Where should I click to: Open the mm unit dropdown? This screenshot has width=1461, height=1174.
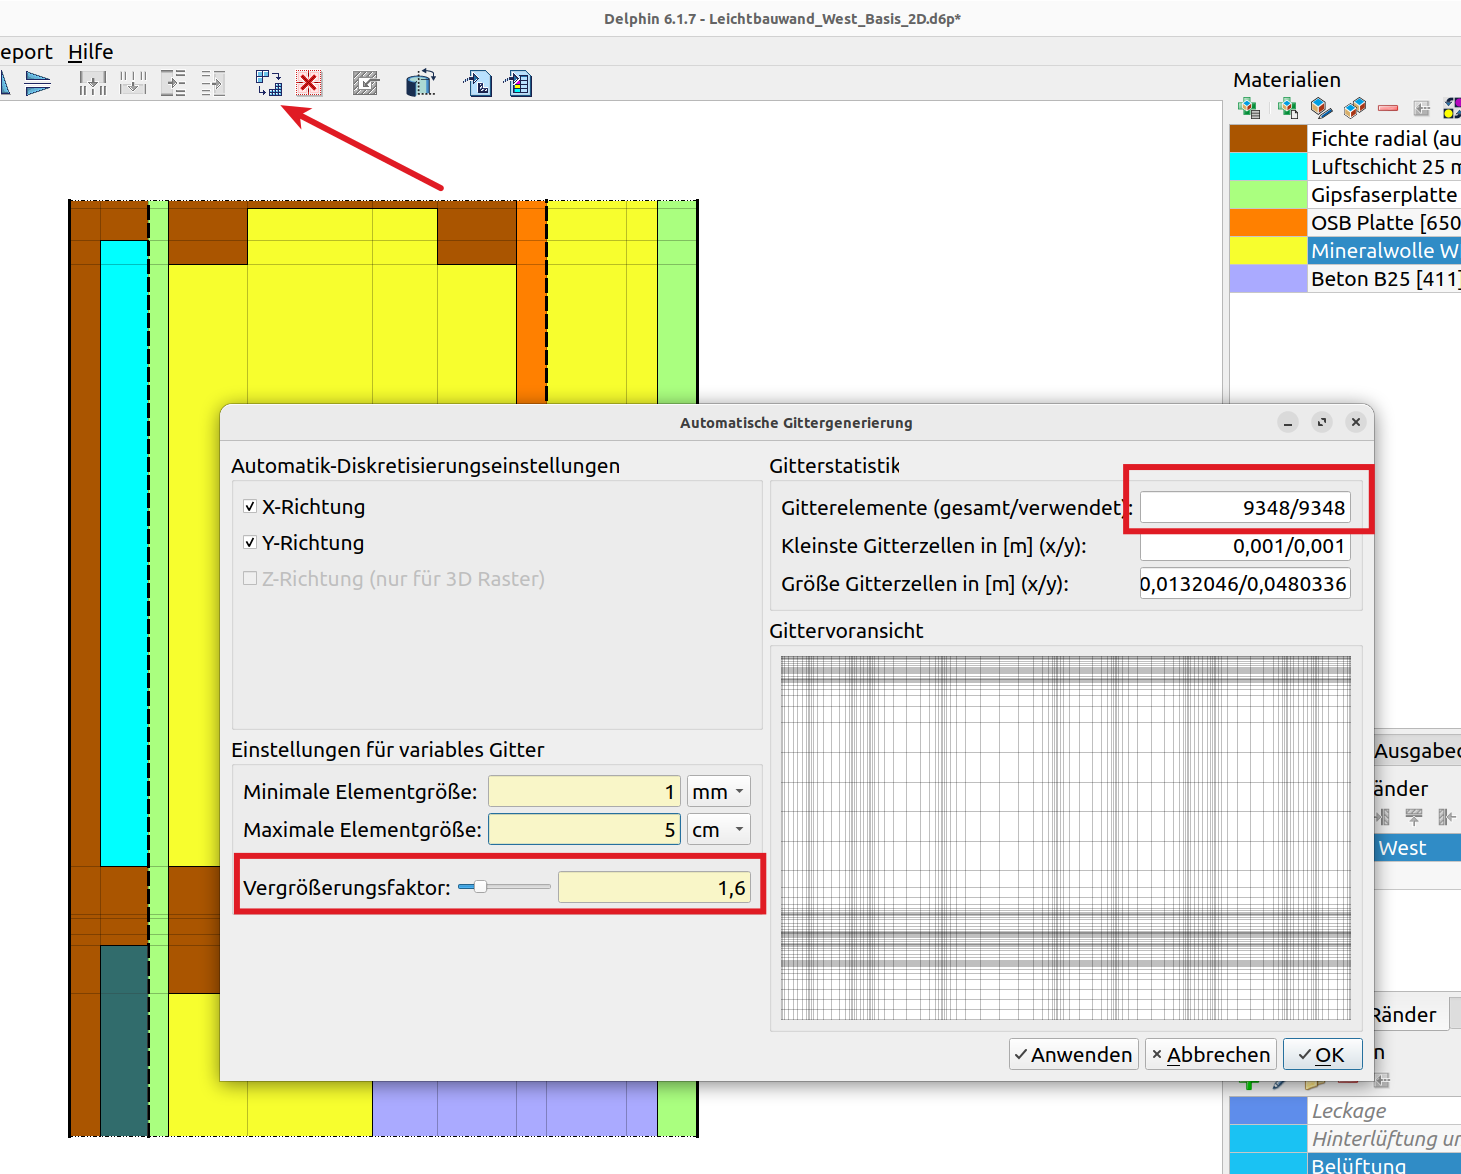[x=719, y=792]
